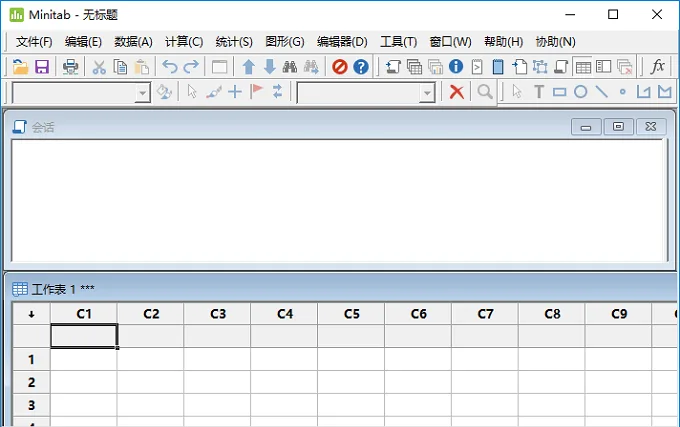This screenshot has width=680, height=427.
Task: Click the red flag tool icon
Action: [256, 91]
